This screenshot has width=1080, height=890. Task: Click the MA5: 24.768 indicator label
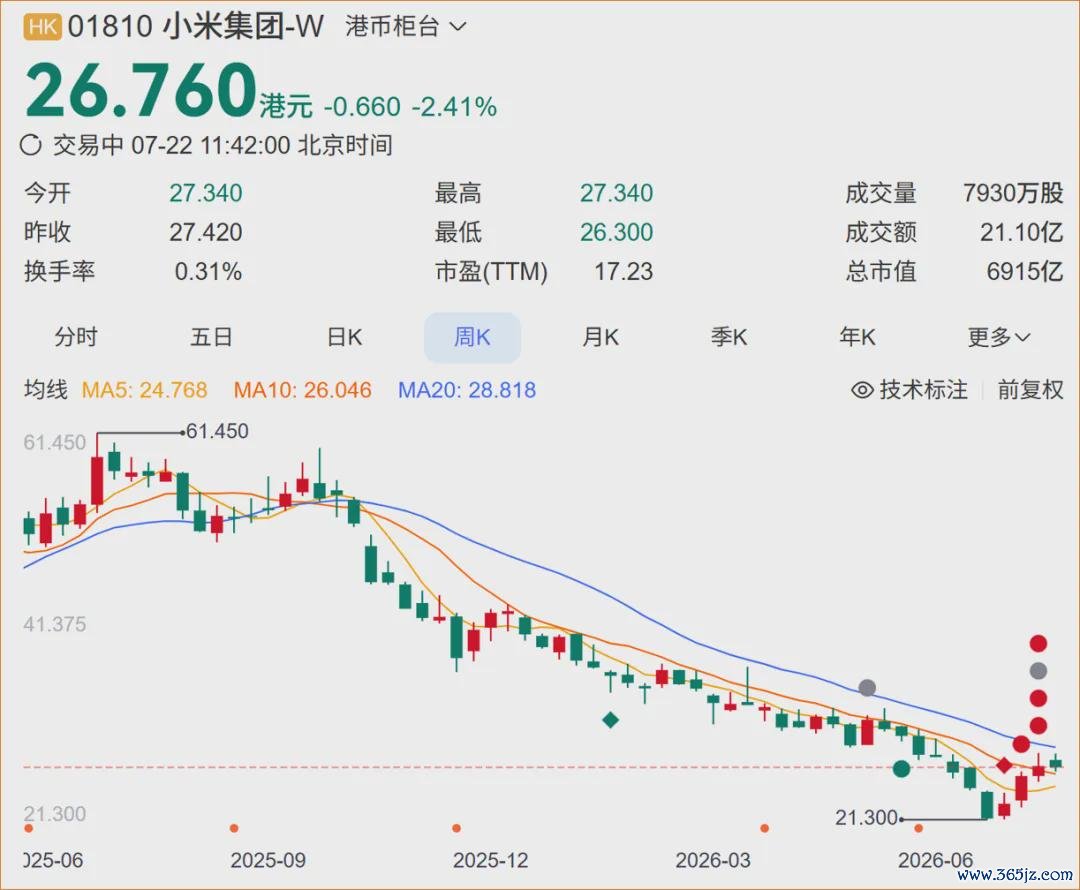[144, 390]
